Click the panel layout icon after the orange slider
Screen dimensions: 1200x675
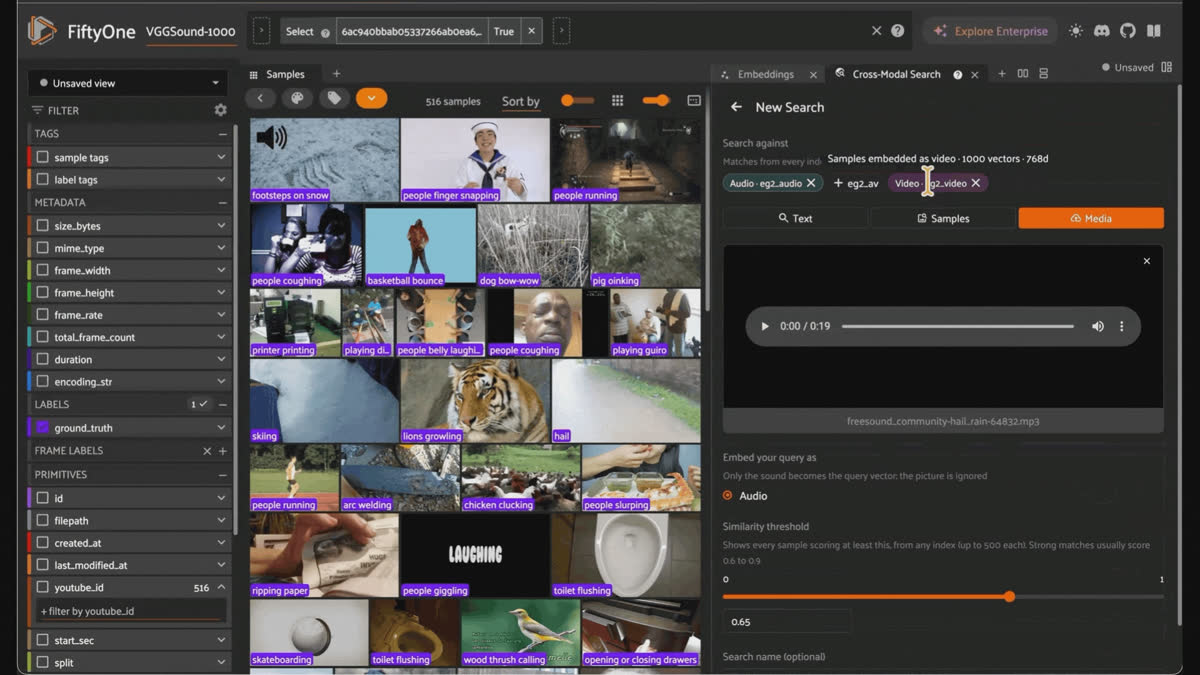point(694,100)
